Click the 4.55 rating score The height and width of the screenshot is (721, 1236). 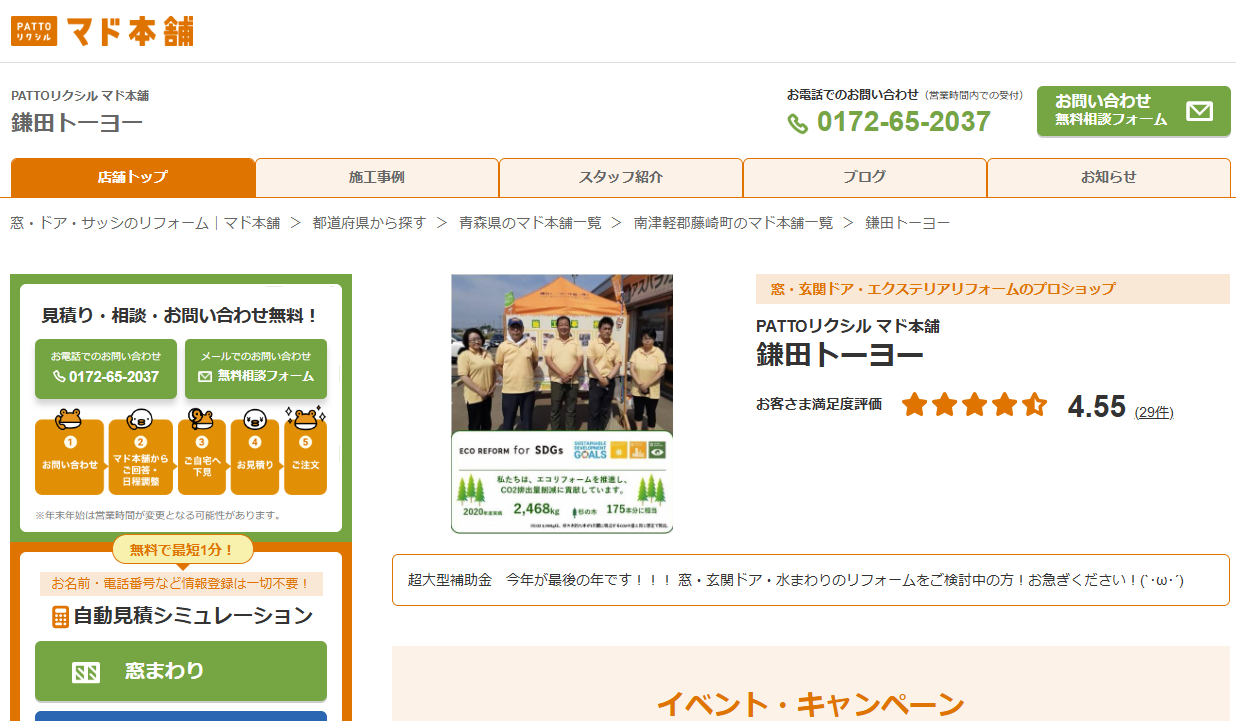tap(1097, 406)
